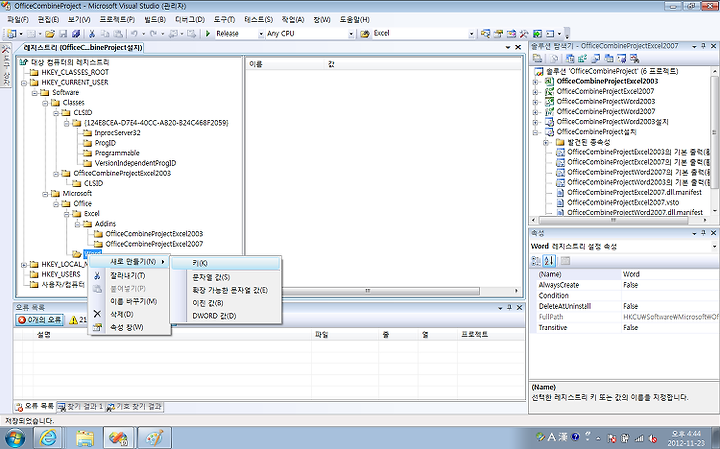This screenshot has width=720, height=449.
Task: Expand OfficeCombineProjectExcel2003 in Solution Explorer
Action: pyautogui.click(x=535, y=81)
